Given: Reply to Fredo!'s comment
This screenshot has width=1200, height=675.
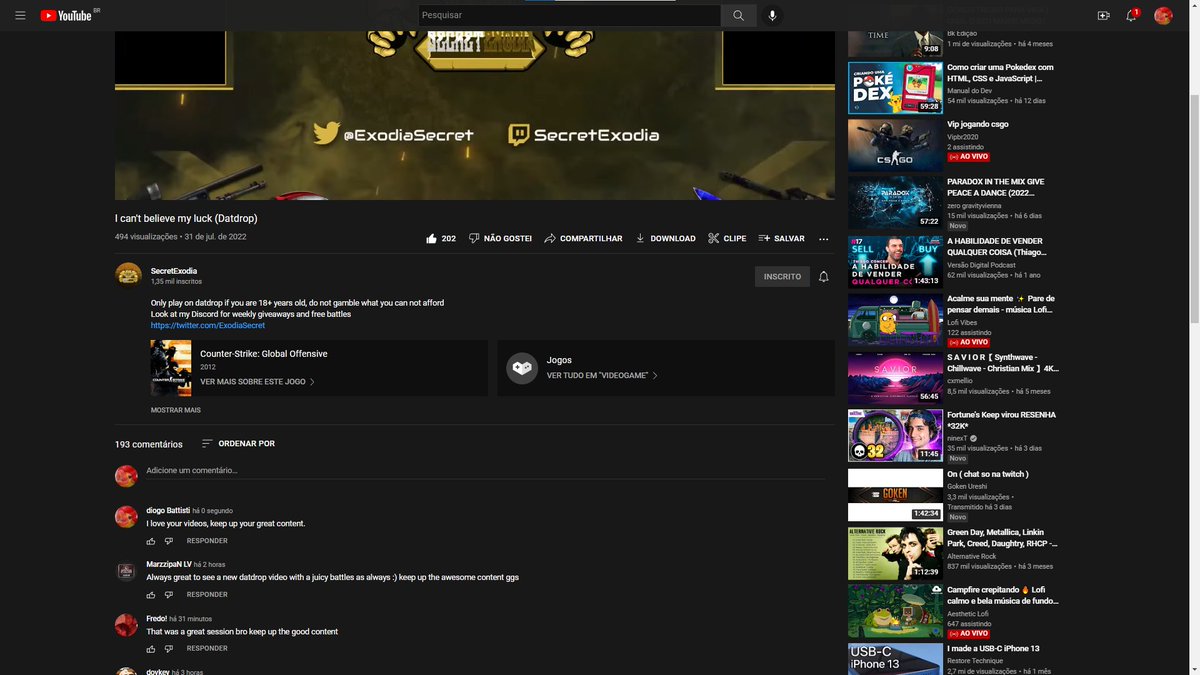Looking at the screenshot, I should click(x=207, y=649).
